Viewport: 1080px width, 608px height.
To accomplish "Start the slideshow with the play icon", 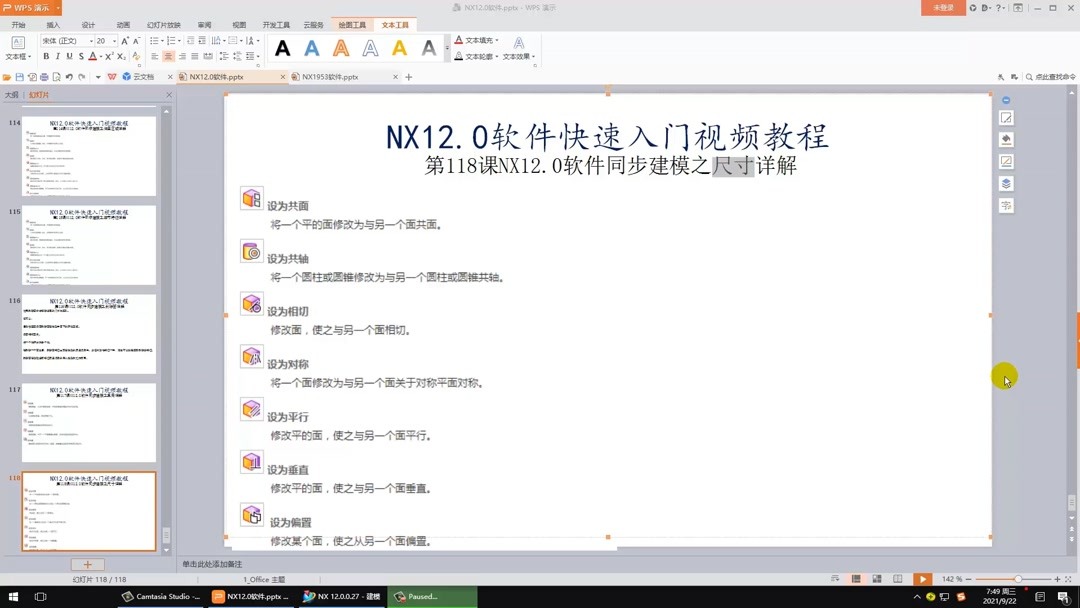I will click(x=922, y=578).
